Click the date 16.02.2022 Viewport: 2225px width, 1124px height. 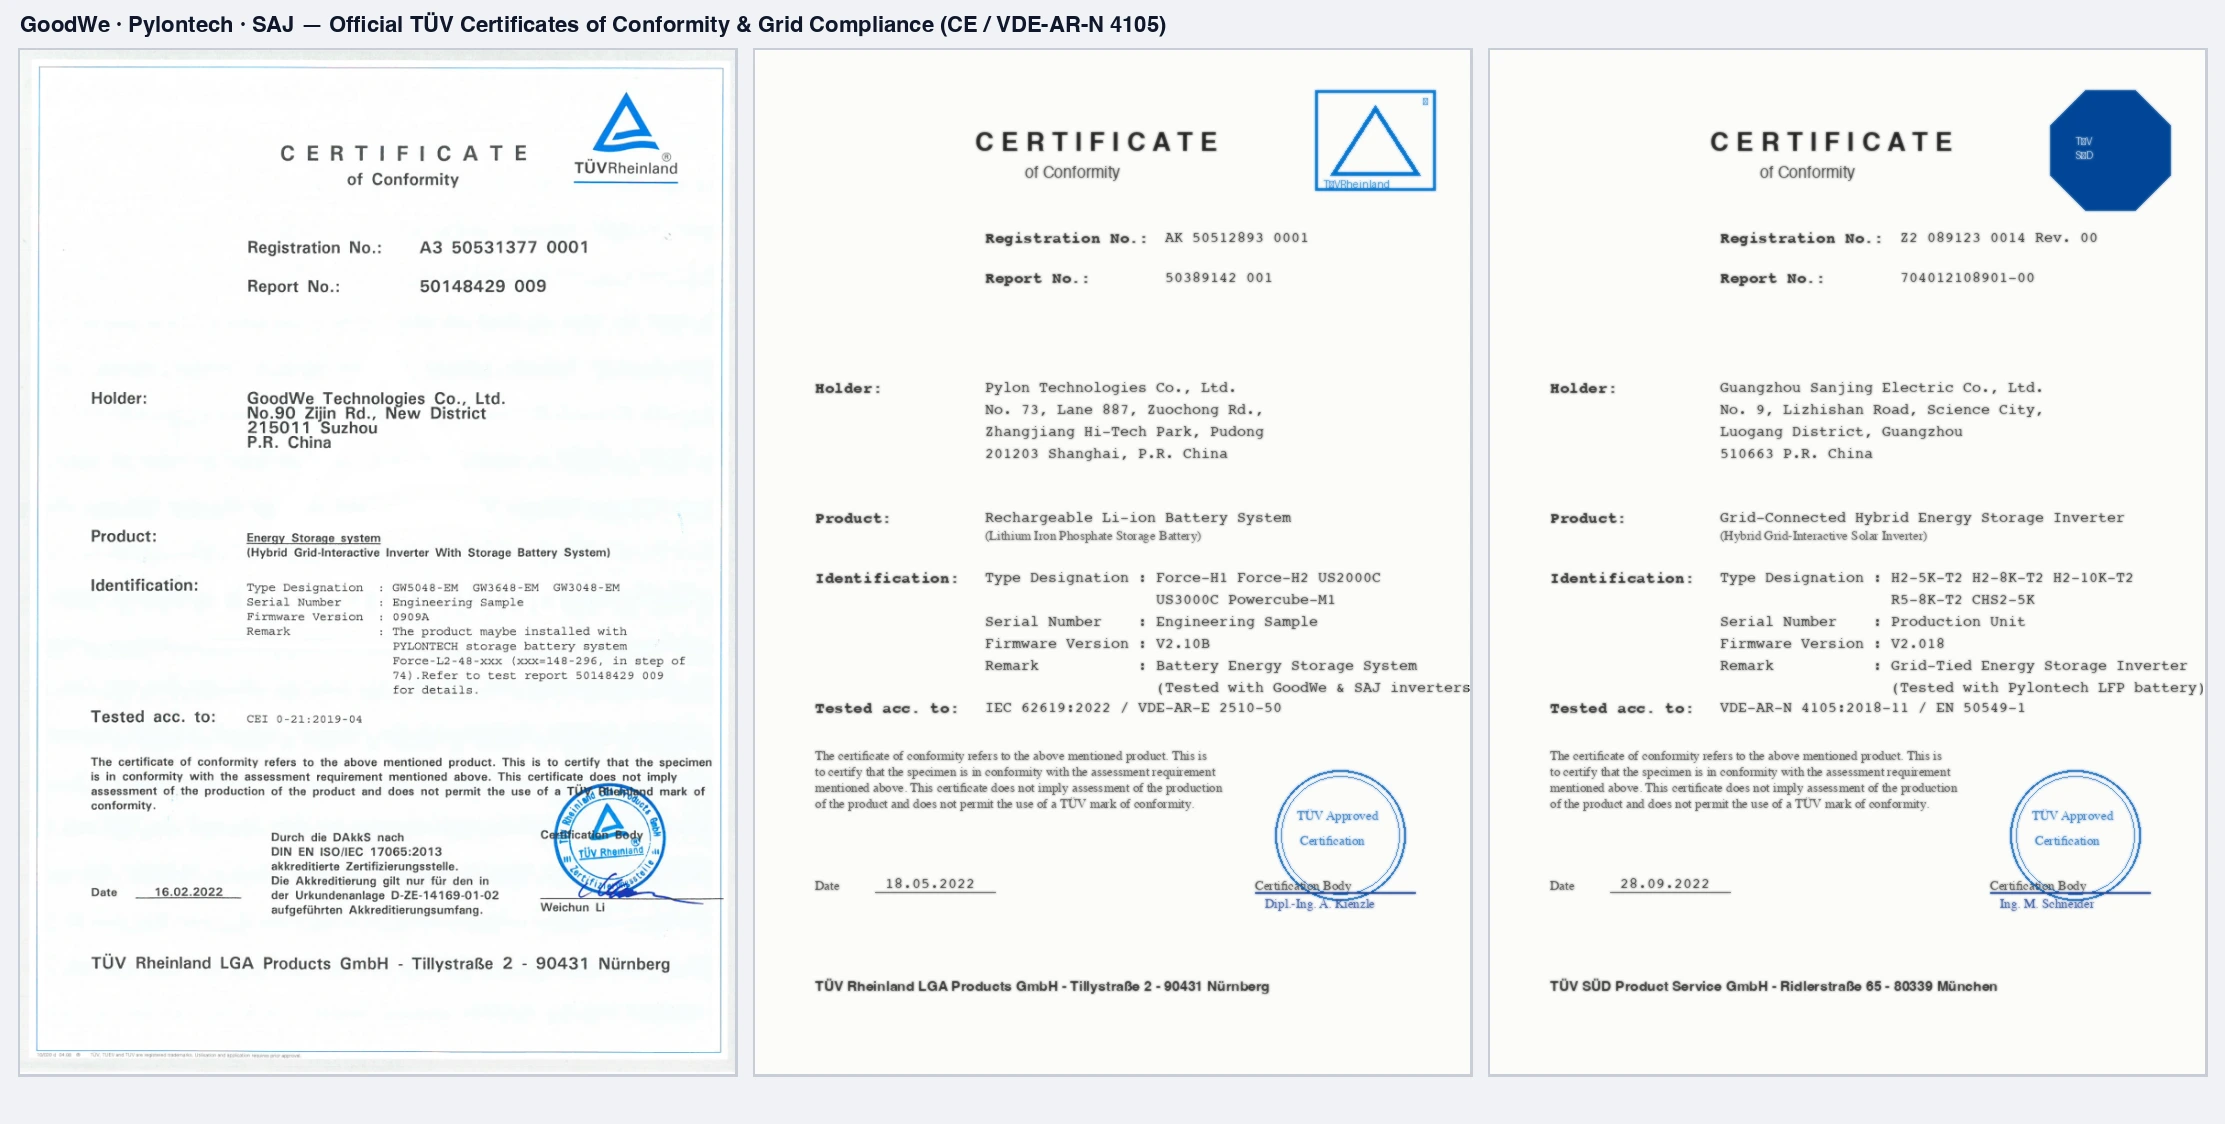[189, 892]
